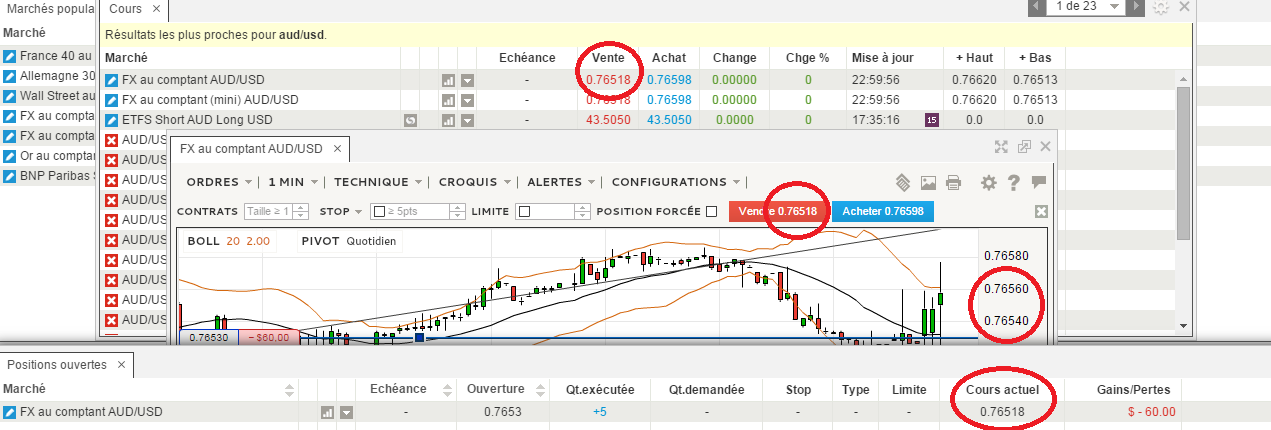Click the -$60.00 position marker on chart
The height and width of the screenshot is (430, 1271).
click(267, 338)
